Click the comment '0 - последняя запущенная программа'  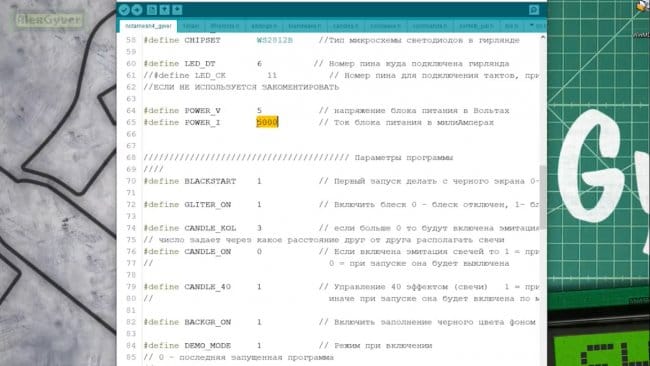238,357
